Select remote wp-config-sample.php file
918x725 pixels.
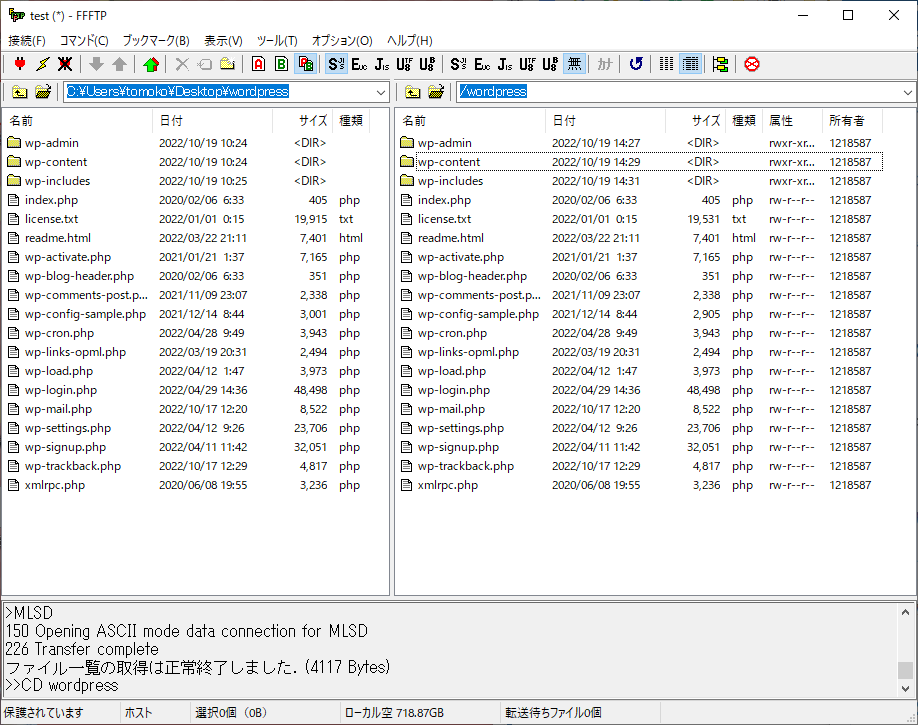[478, 314]
